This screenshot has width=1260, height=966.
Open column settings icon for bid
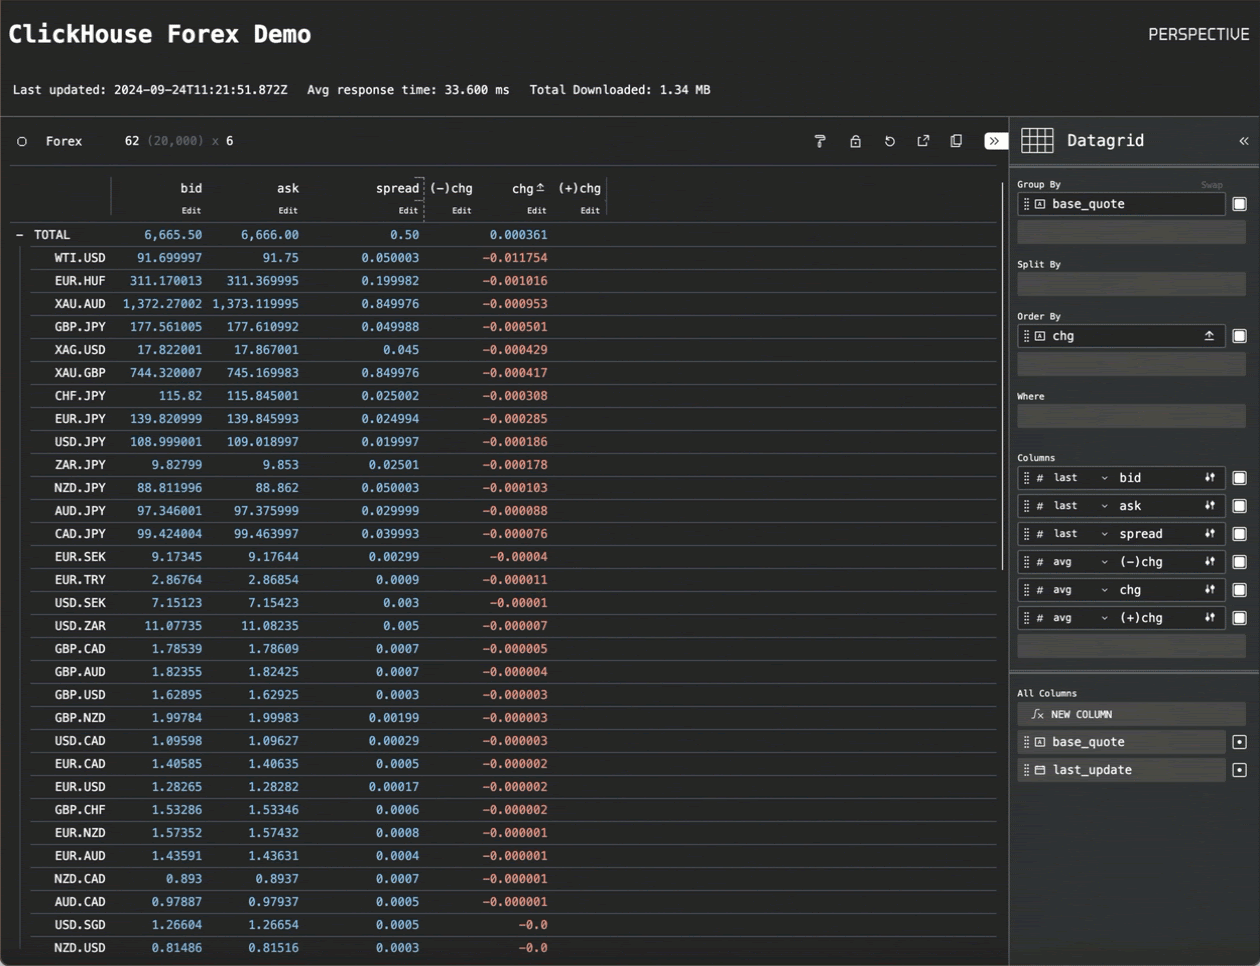[x=1209, y=478]
